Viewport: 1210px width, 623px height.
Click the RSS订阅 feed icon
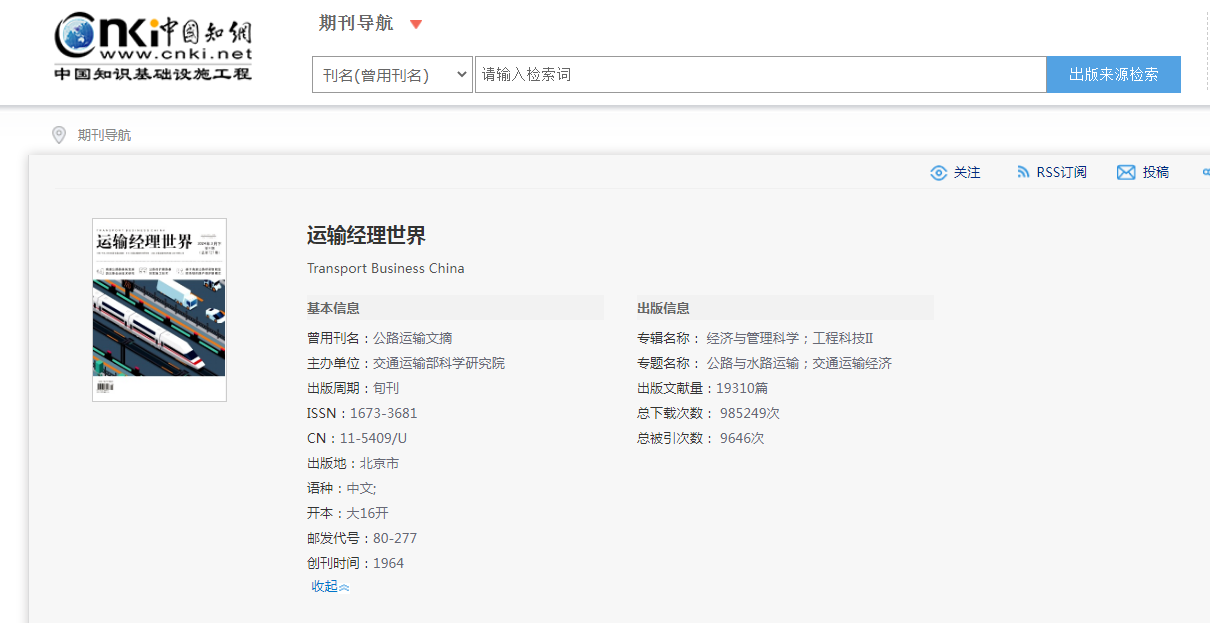[1023, 173]
